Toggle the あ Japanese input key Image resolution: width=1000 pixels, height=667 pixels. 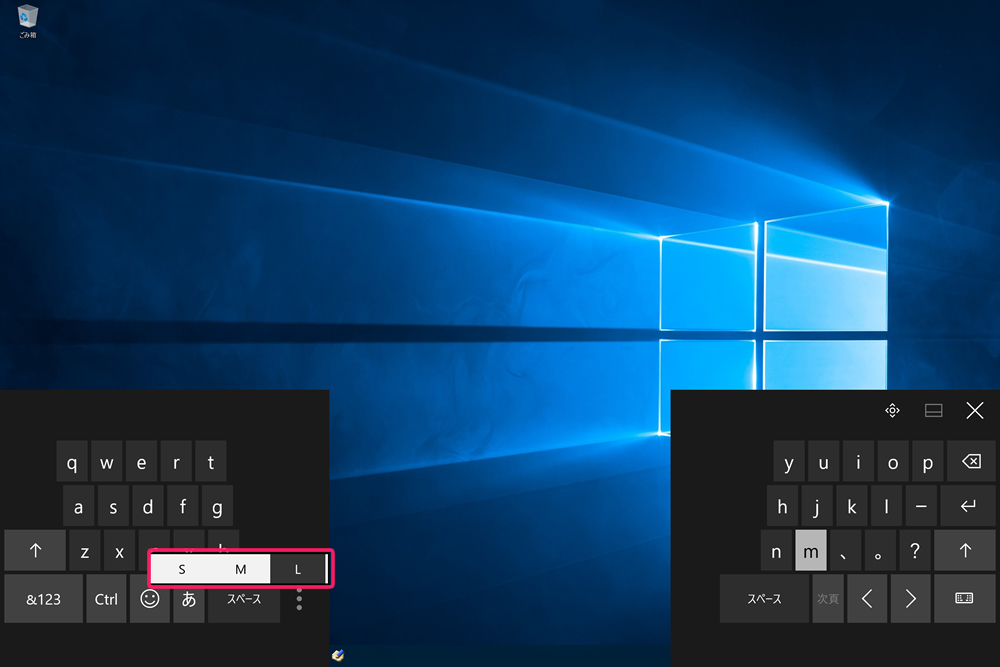[x=189, y=599]
